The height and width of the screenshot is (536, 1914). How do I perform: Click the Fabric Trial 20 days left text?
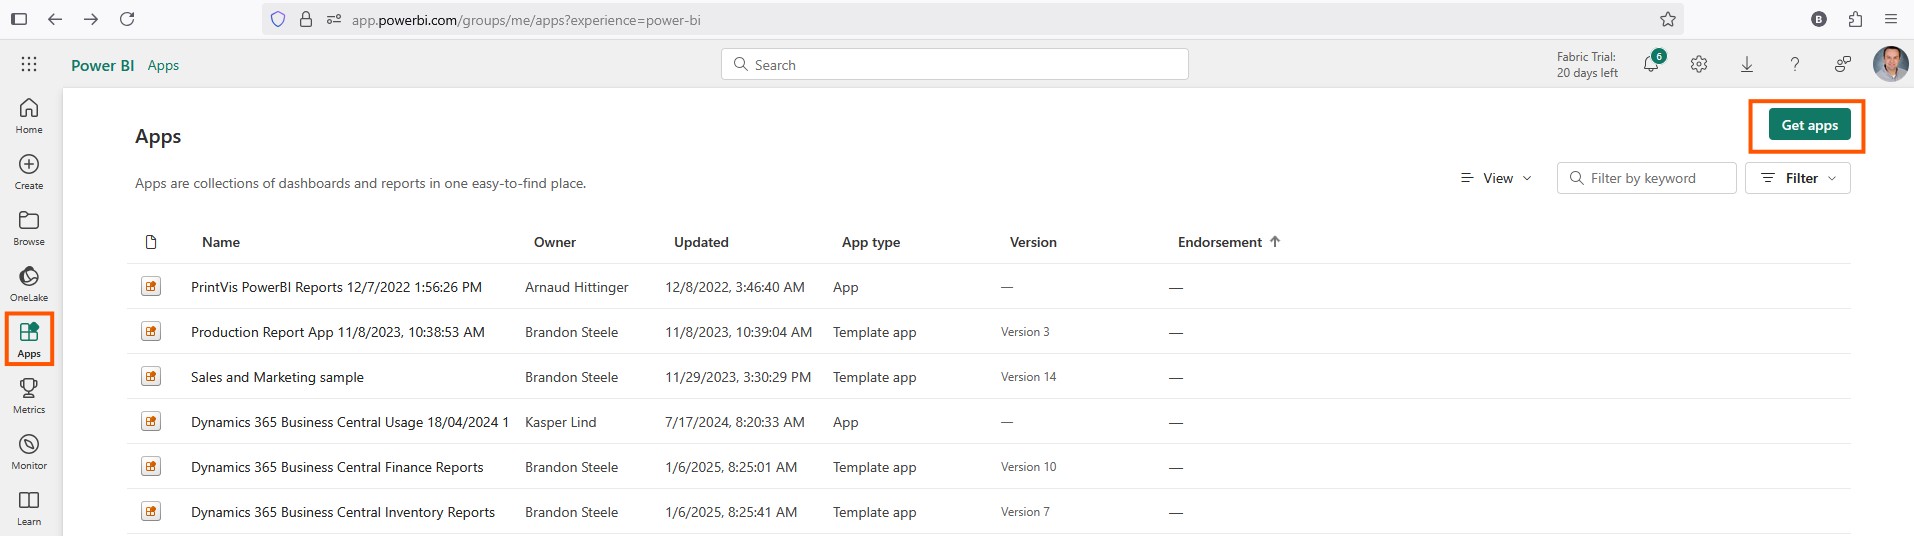1587,65
